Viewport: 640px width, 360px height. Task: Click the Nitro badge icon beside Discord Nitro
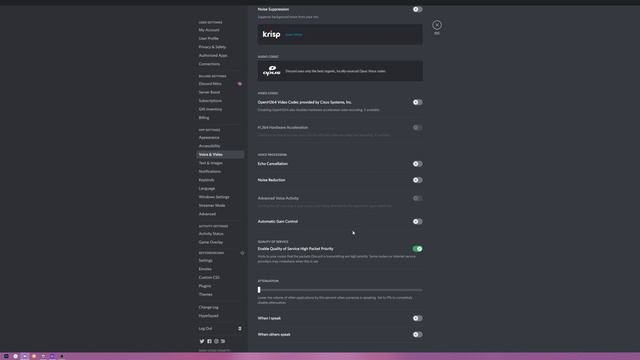click(x=240, y=84)
